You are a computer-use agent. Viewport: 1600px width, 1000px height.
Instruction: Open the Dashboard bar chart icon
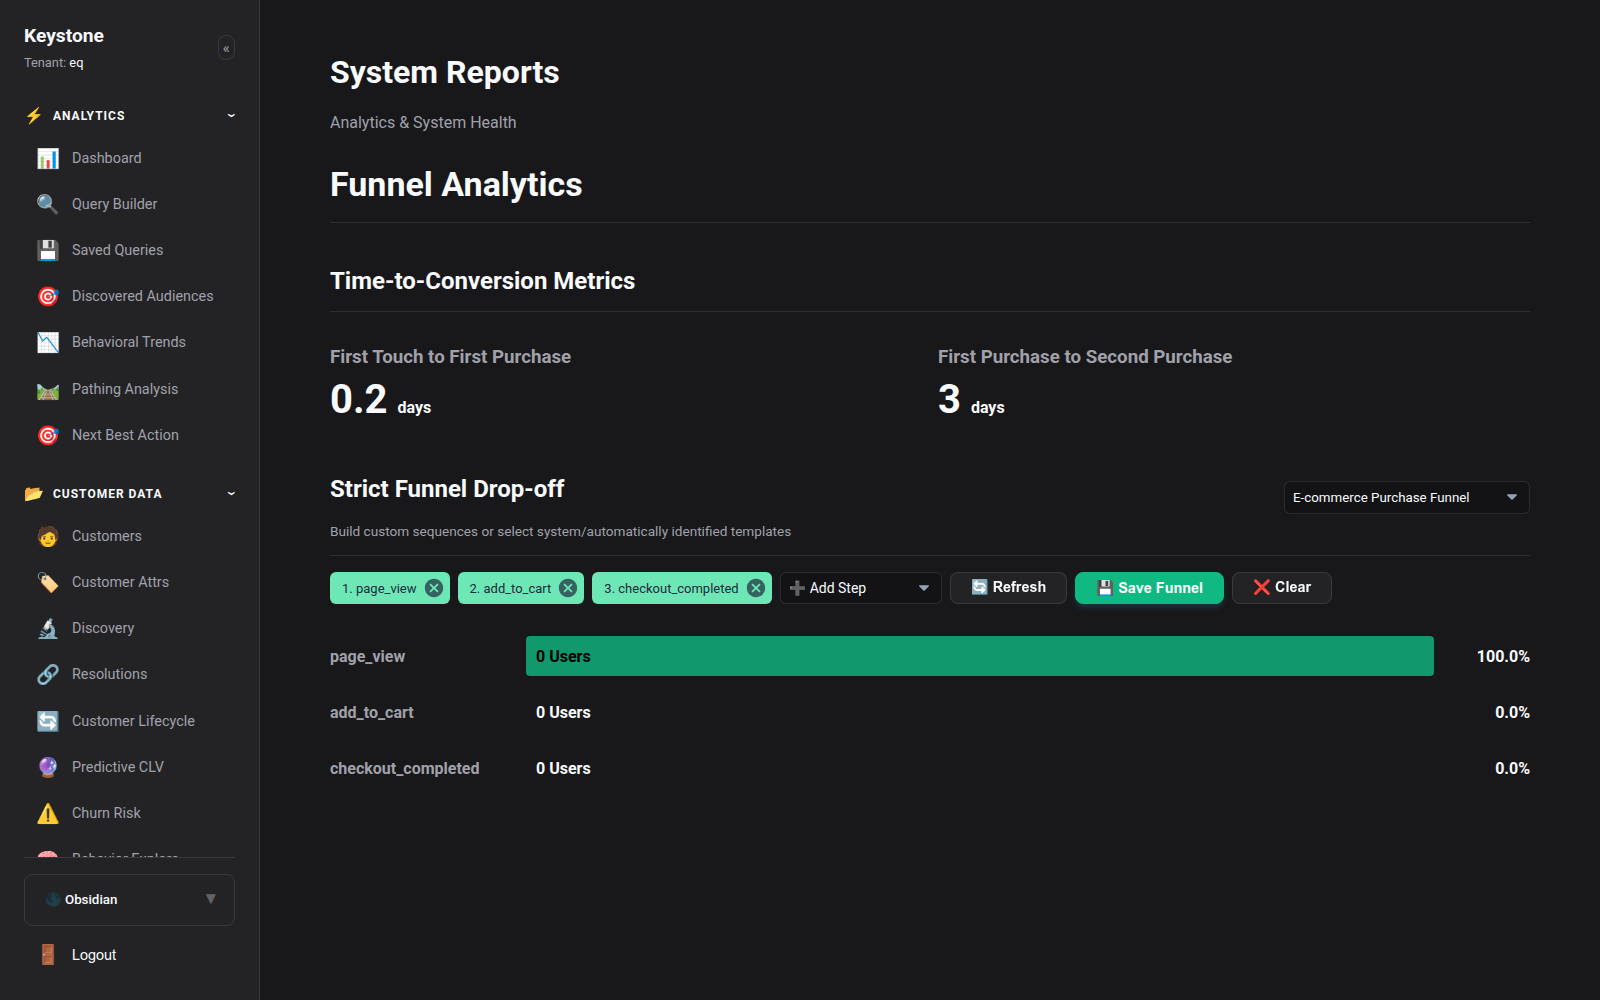click(48, 158)
